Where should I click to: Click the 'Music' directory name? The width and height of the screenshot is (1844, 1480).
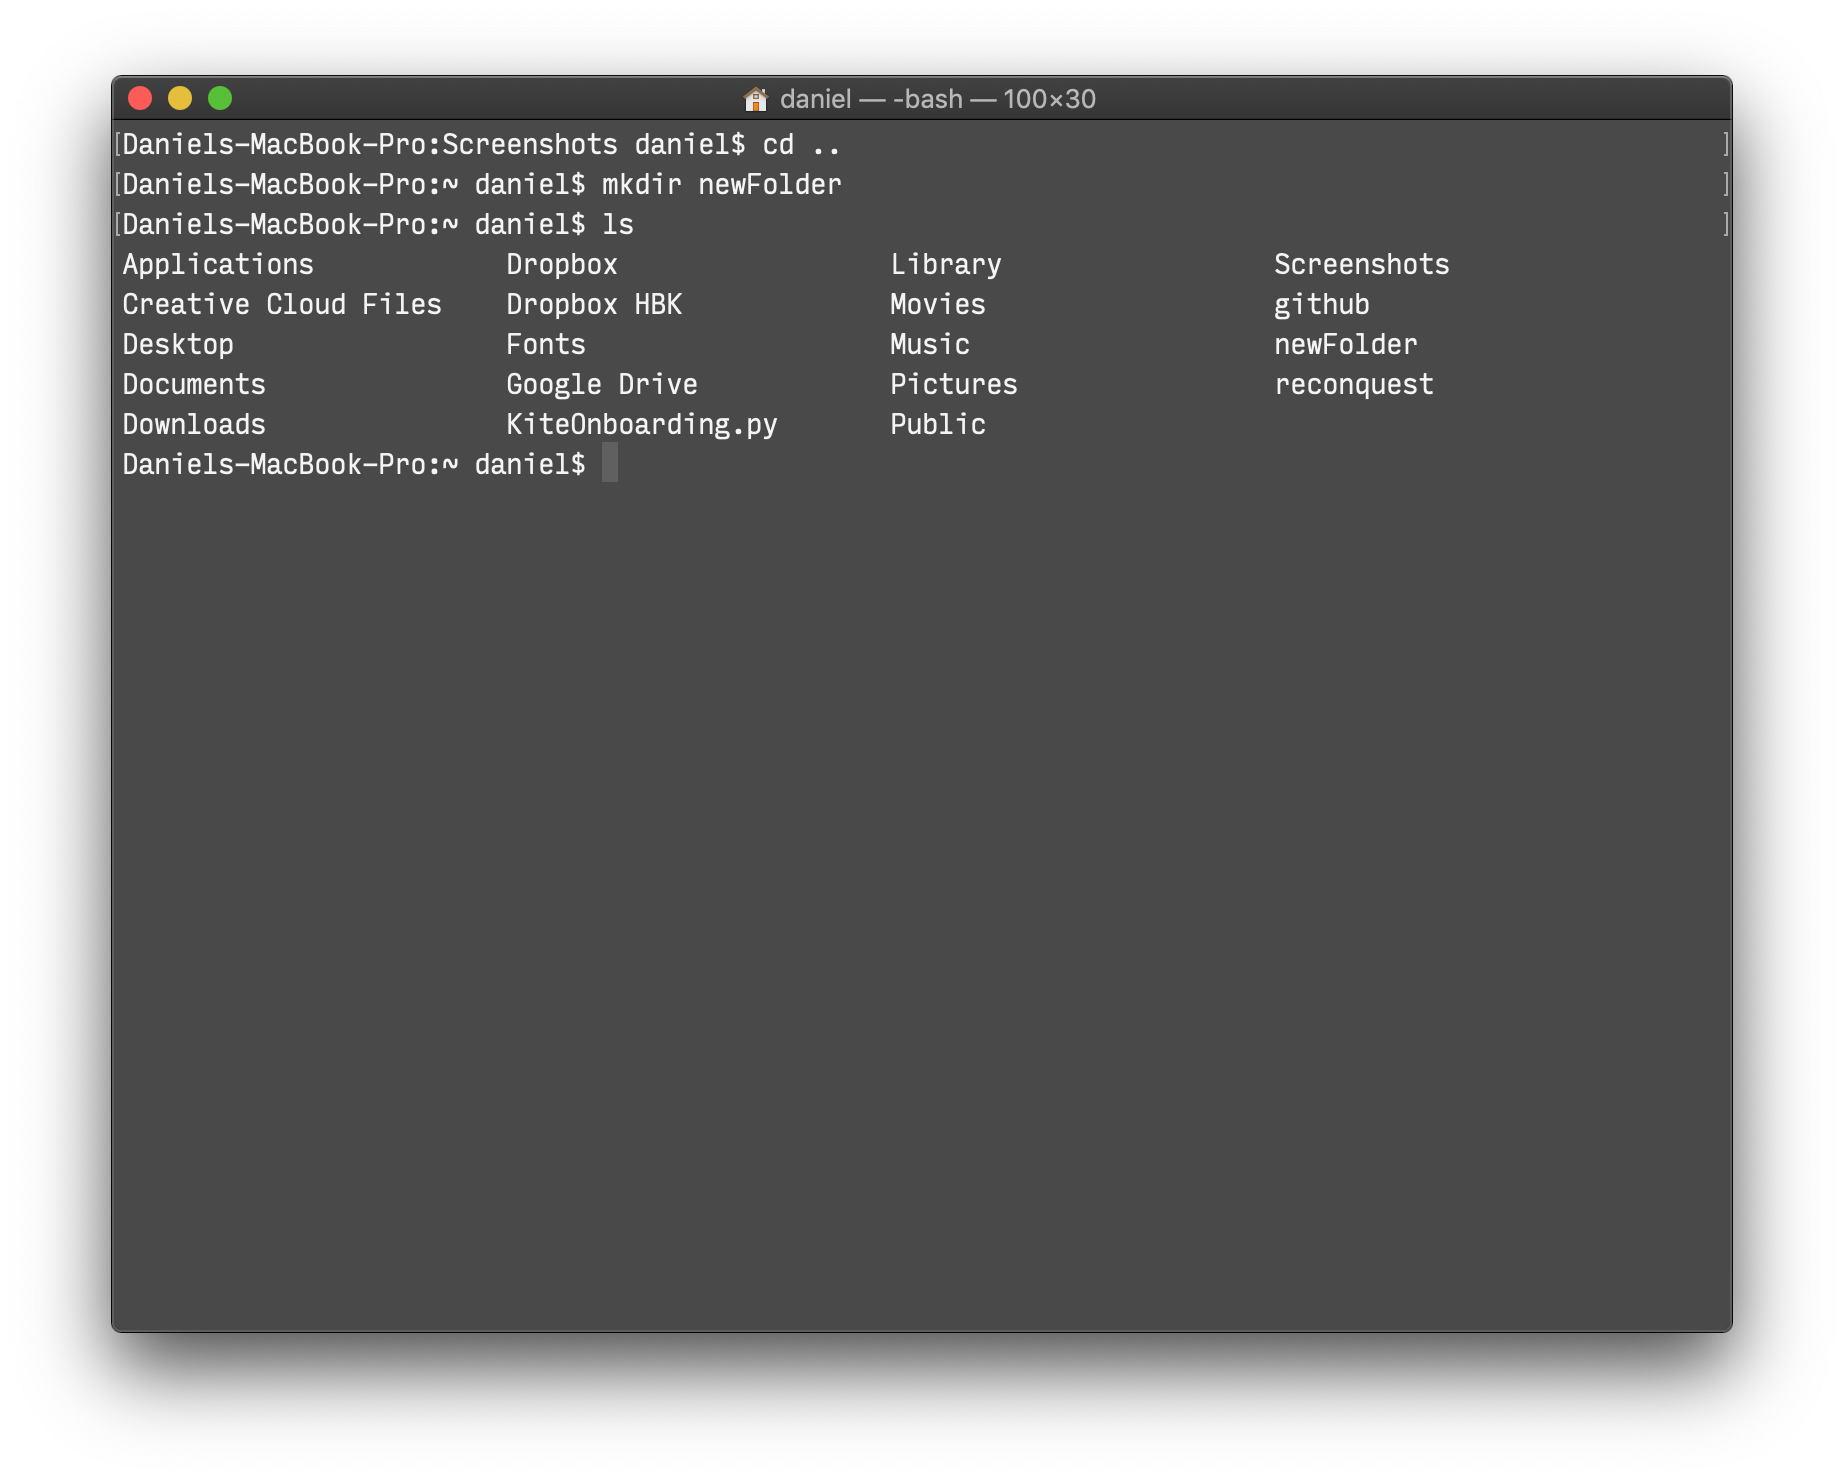click(930, 345)
